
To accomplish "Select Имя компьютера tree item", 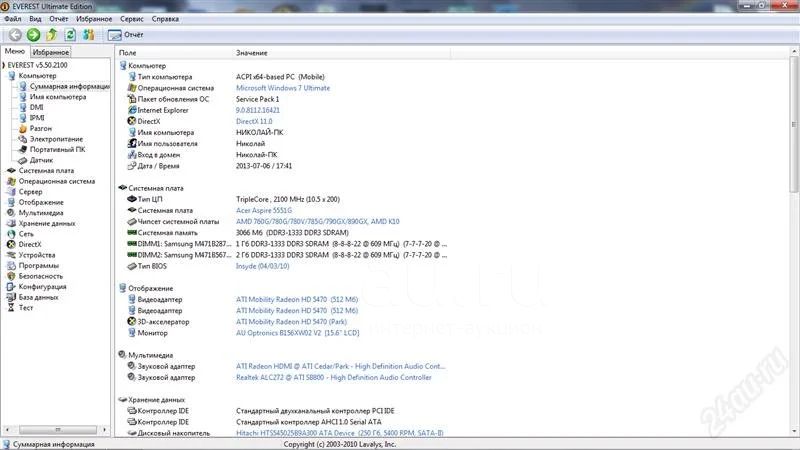I will point(58,97).
